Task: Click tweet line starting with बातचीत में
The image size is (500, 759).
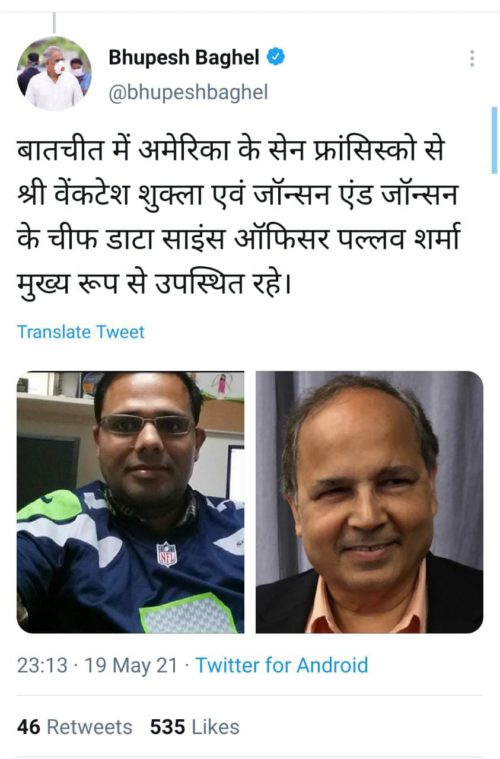Action: [x=230, y=149]
